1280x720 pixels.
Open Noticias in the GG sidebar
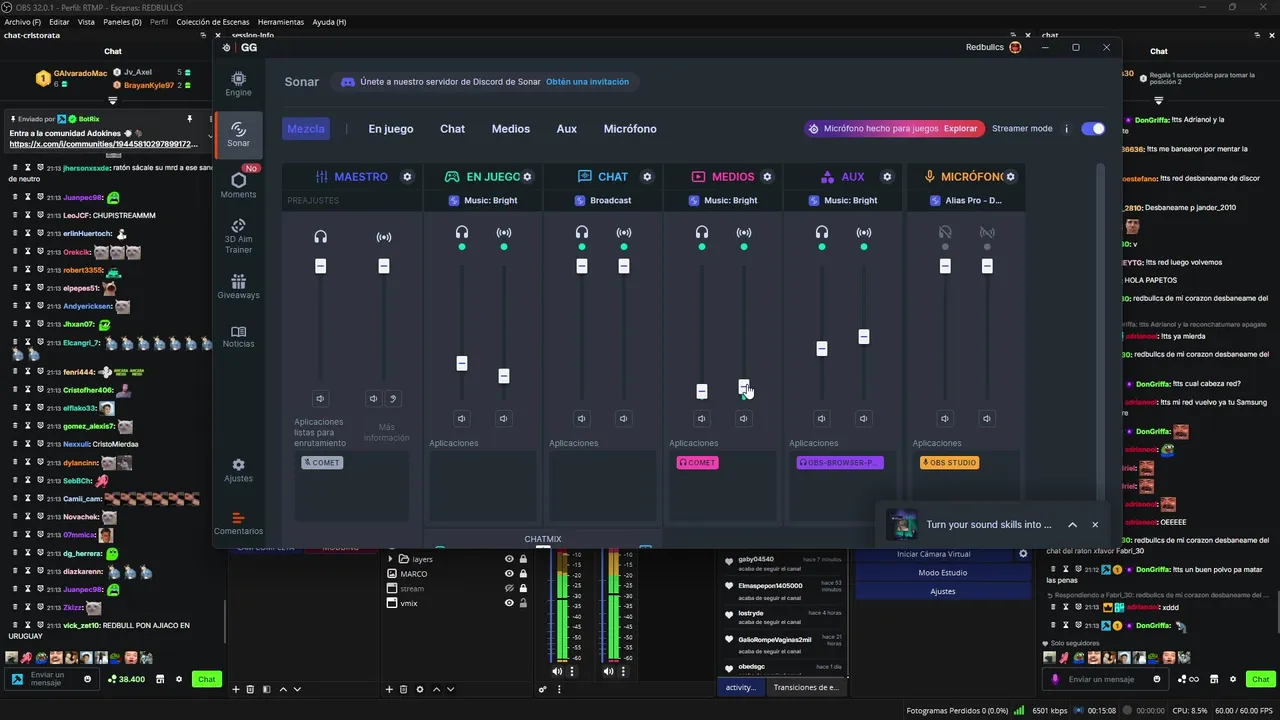(238, 336)
